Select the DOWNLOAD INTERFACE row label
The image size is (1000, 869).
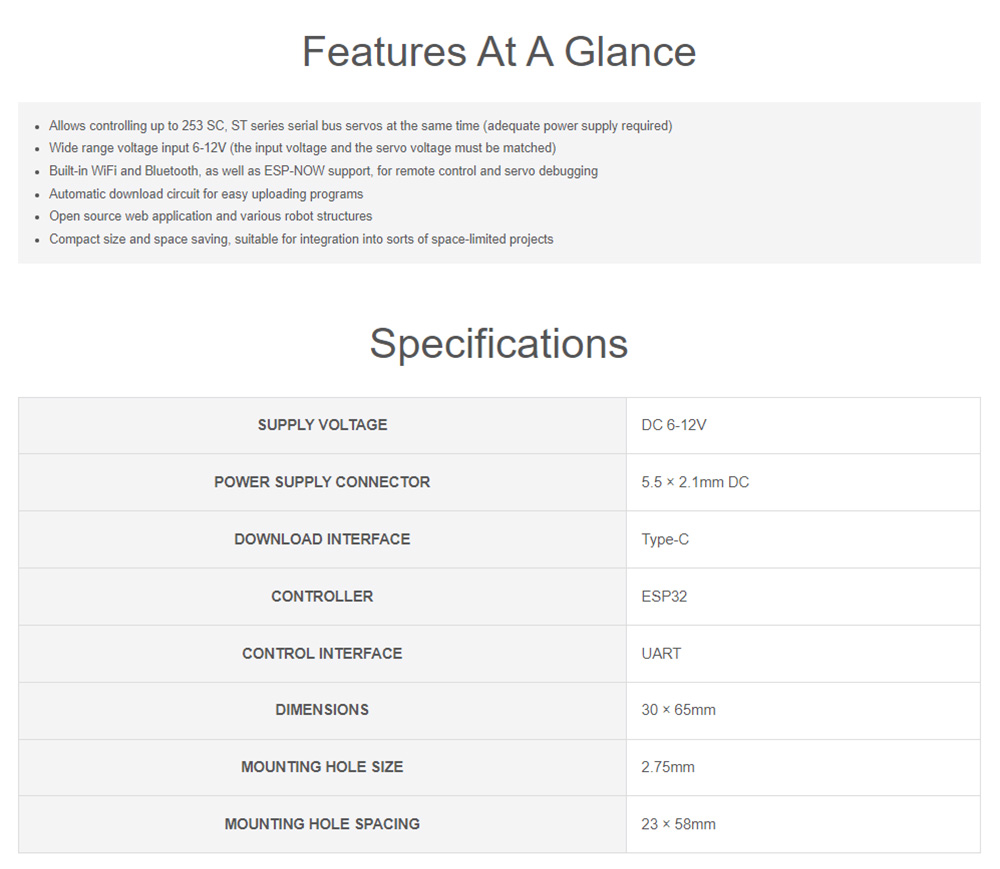[322, 539]
